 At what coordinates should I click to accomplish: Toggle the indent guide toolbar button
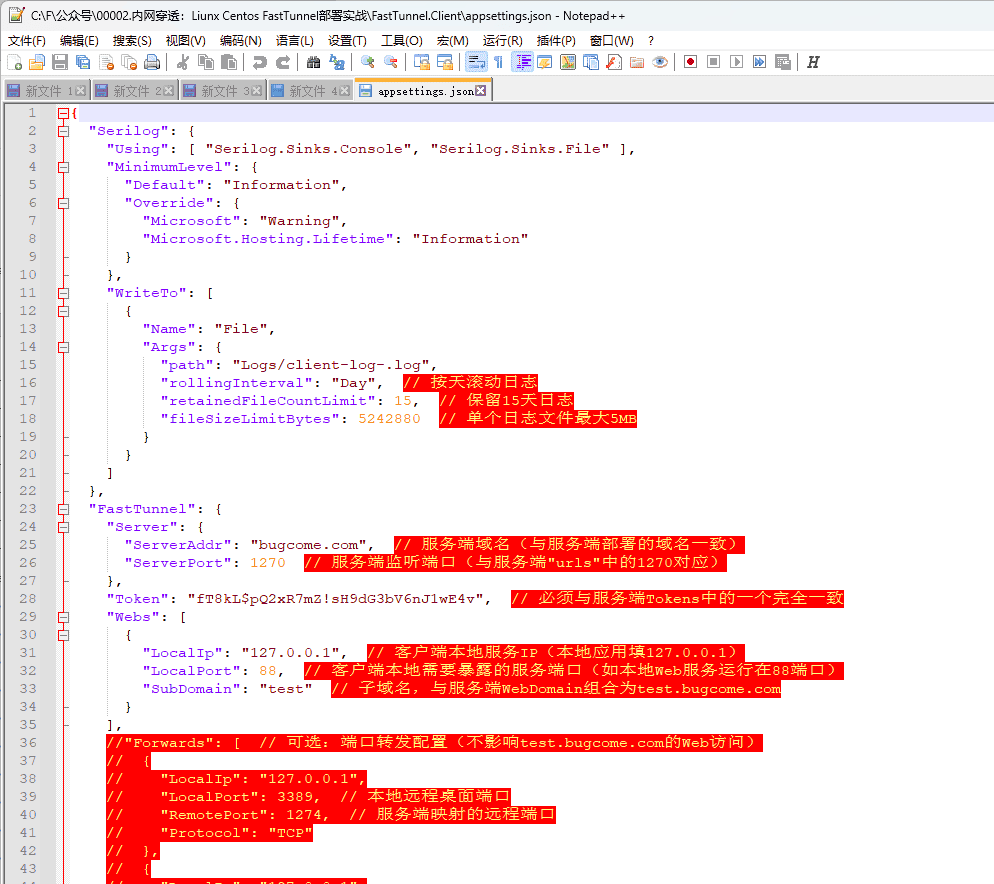[522, 62]
